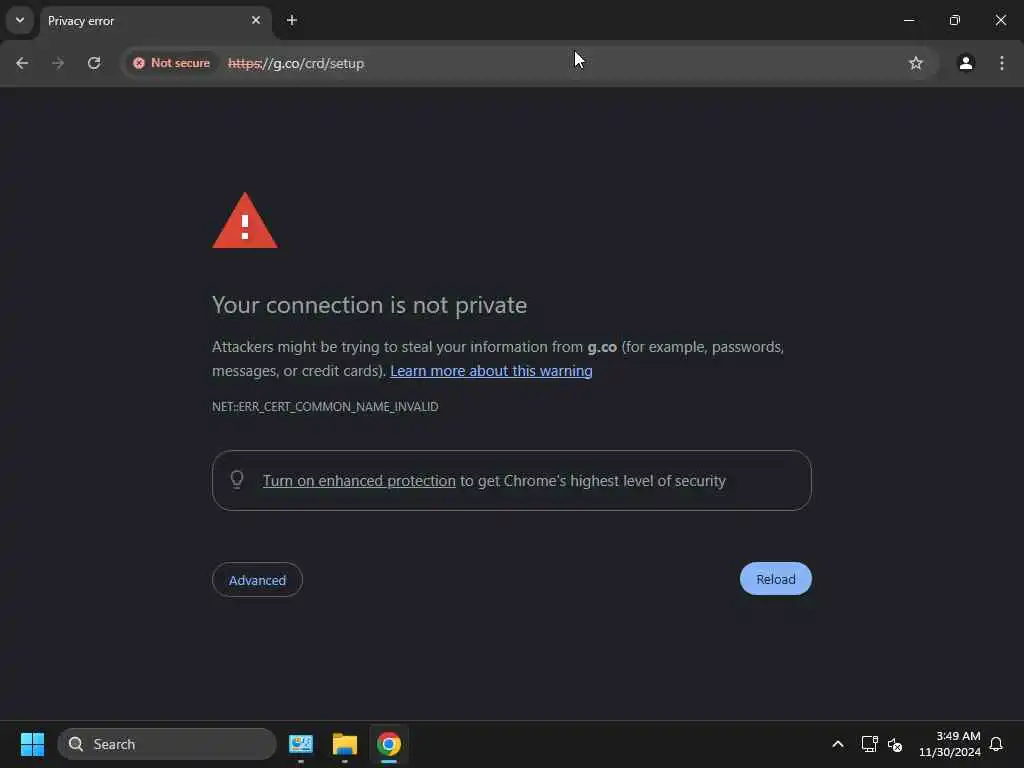Open the Windows Start menu
This screenshot has height=768, width=1024.
point(32,744)
